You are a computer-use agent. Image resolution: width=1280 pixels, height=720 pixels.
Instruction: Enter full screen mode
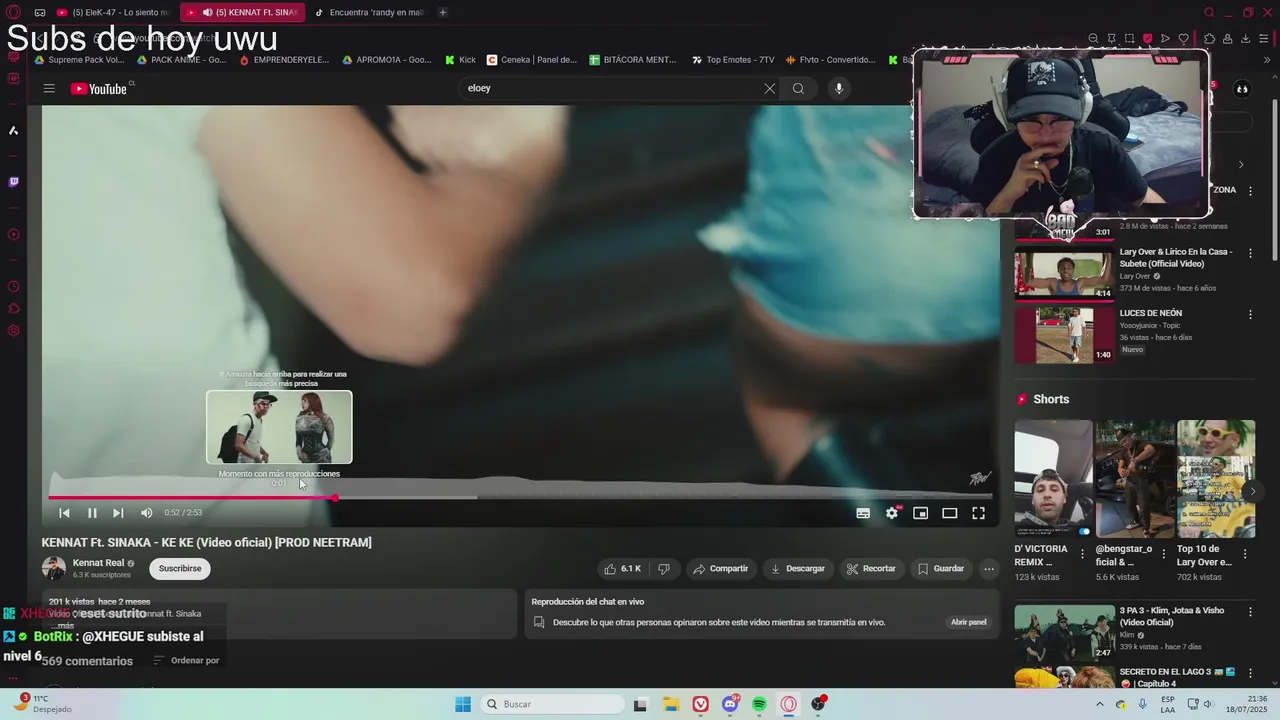pos(979,513)
